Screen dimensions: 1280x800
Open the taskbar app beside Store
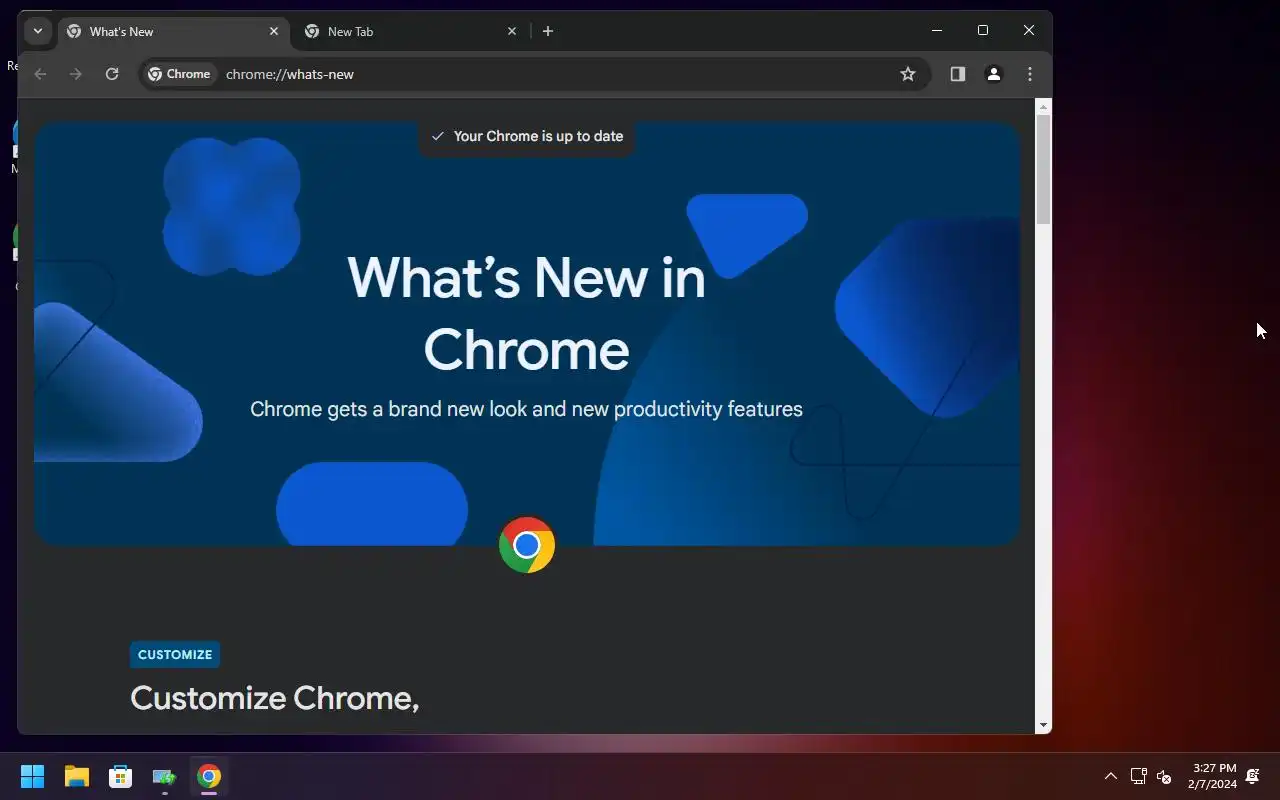[x=165, y=776]
